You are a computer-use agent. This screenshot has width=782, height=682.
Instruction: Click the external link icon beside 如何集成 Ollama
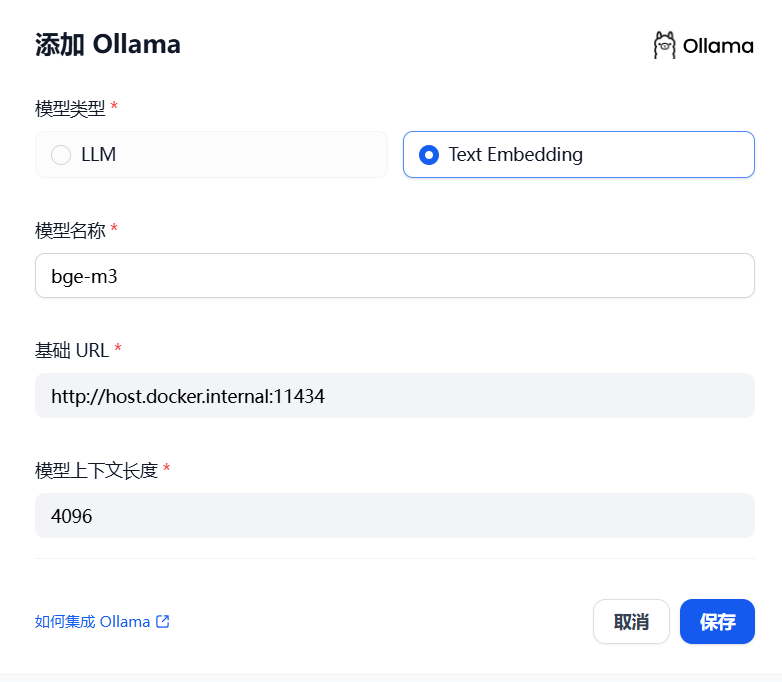[163, 621]
